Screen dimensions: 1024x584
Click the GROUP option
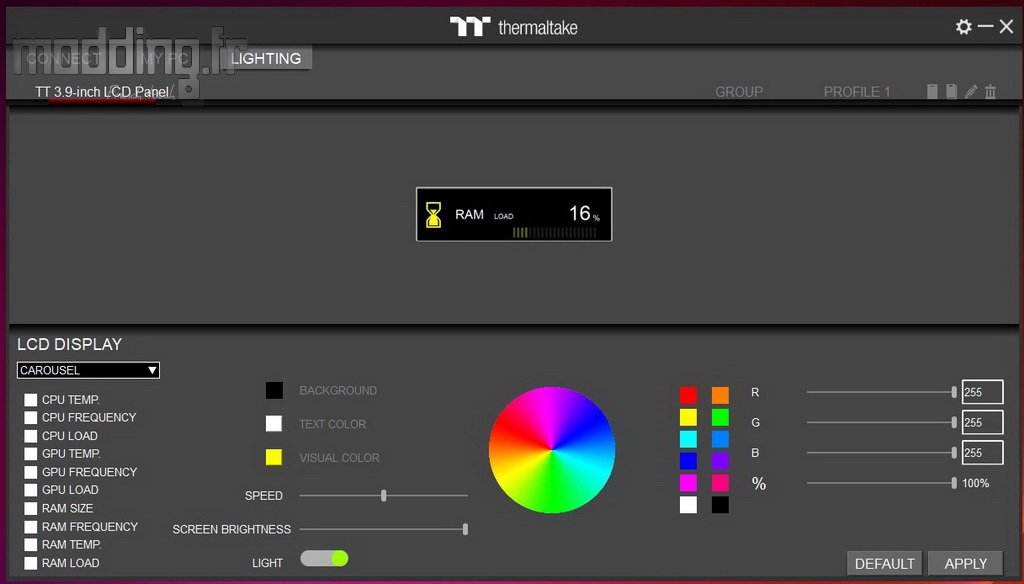click(x=739, y=92)
